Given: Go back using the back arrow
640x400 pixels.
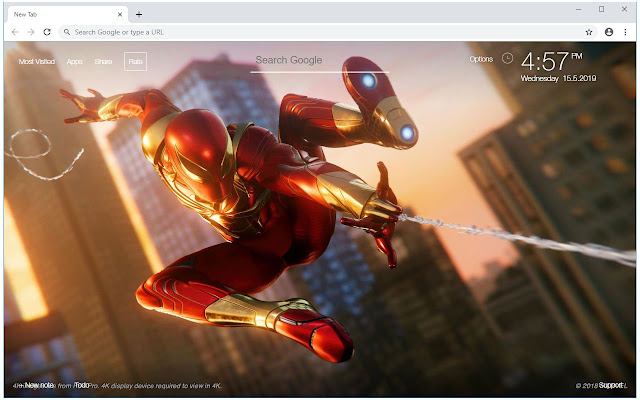Looking at the screenshot, I should (15, 32).
